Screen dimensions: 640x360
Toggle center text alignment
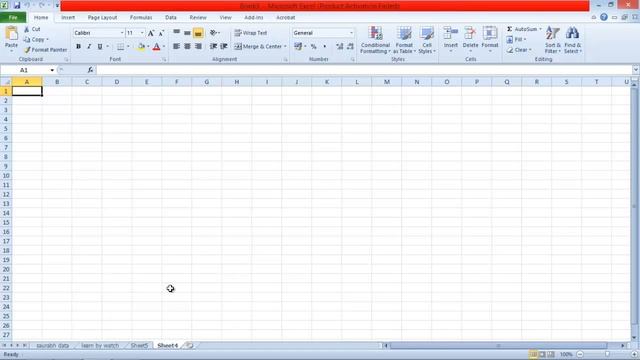tap(187, 47)
